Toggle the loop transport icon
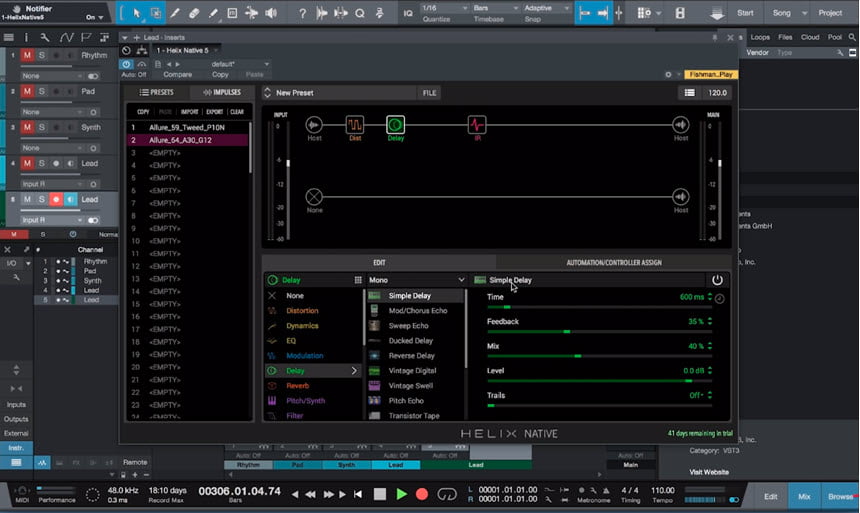The height and width of the screenshot is (513, 860). (x=447, y=494)
